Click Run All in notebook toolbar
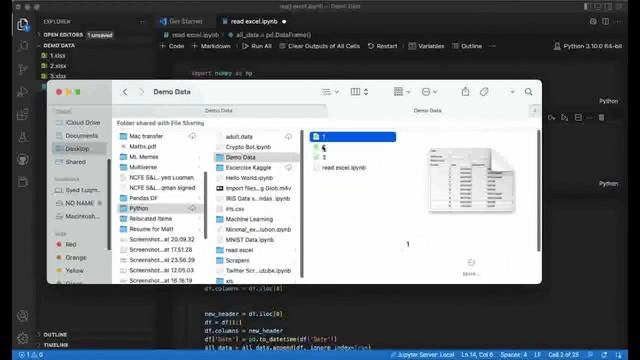Image resolution: width=640 pixels, height=360 pixels. coord(257,46)
